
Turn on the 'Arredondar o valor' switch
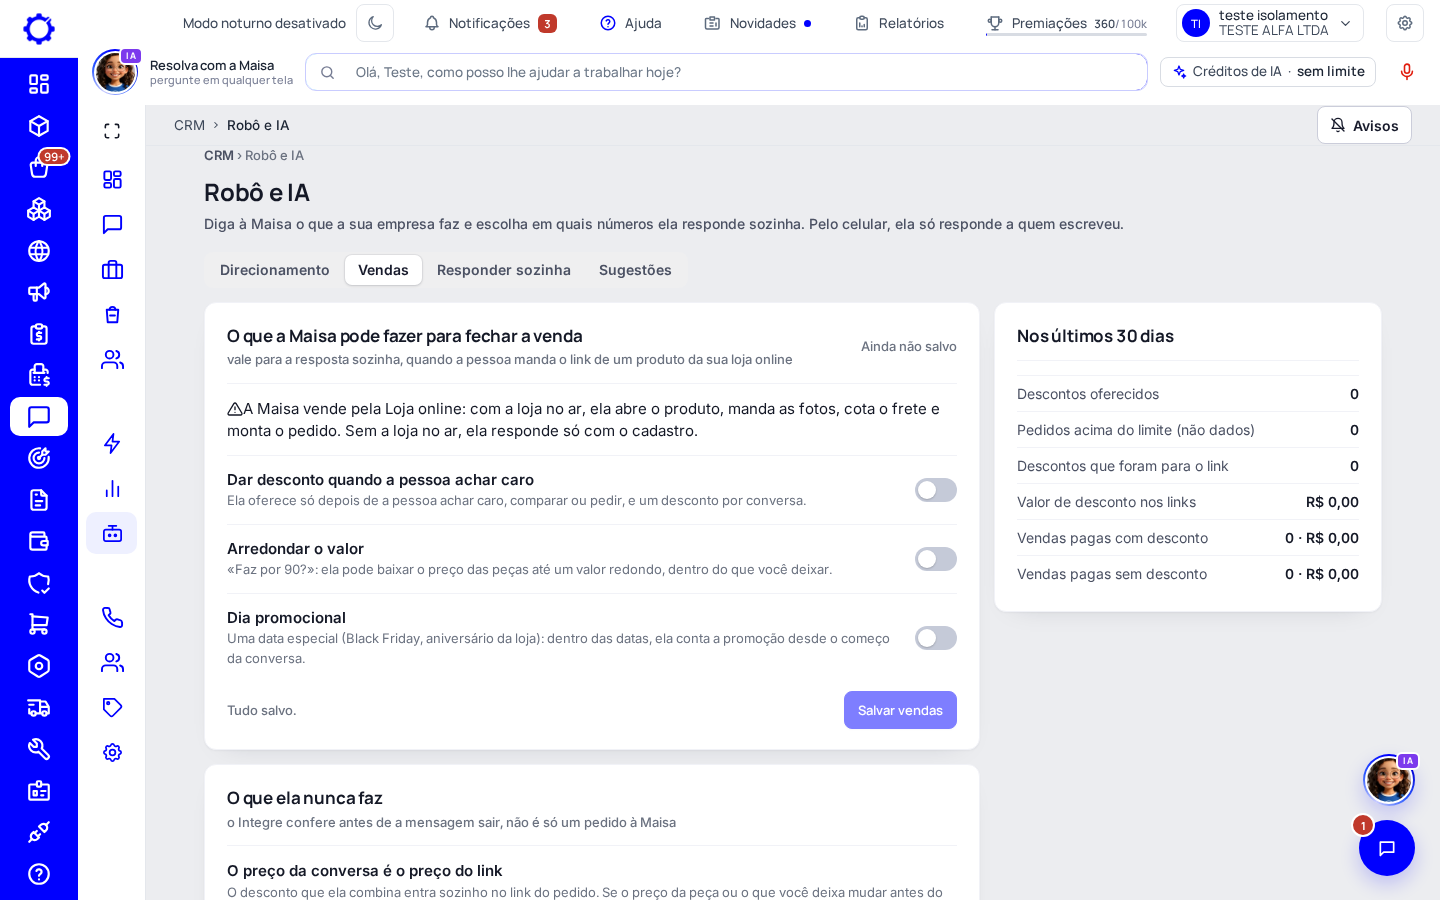pos(936,559)
